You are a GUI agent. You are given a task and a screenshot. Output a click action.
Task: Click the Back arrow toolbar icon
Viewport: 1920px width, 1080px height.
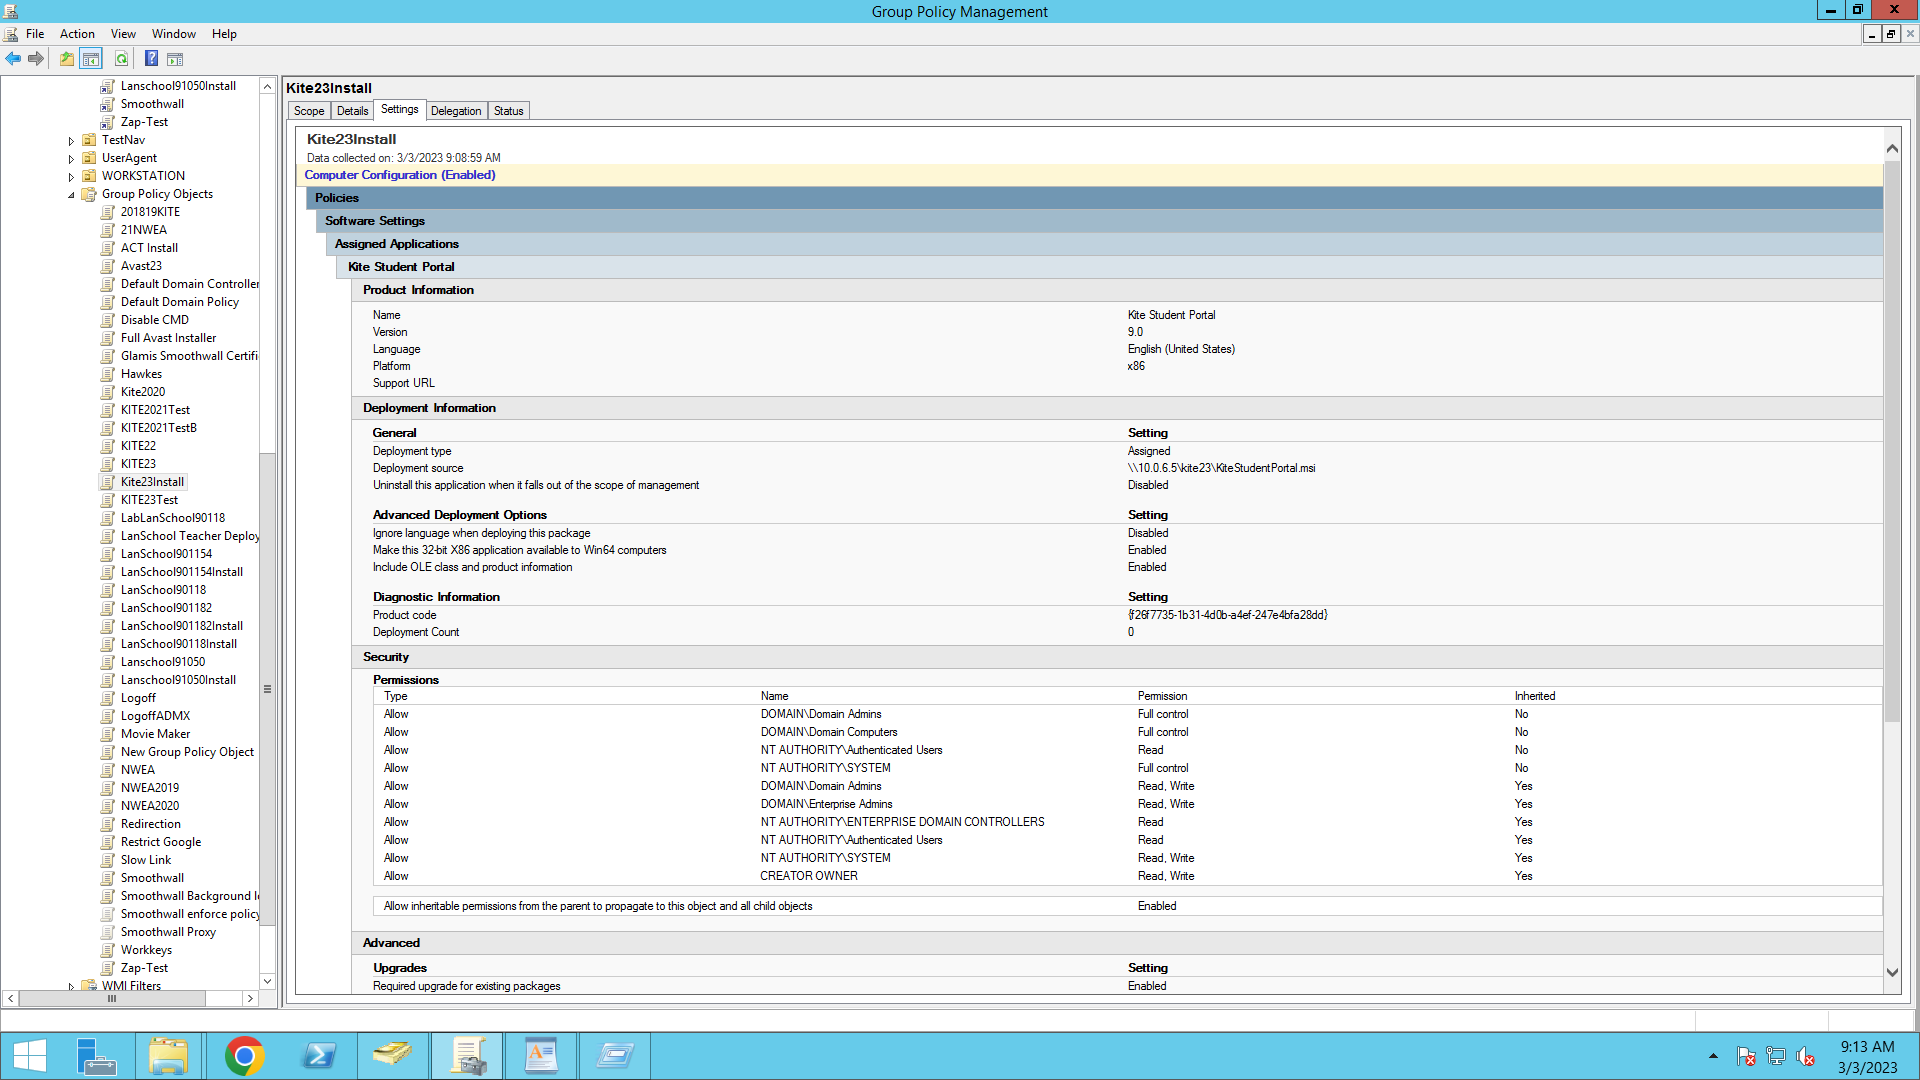click(13, 59)
